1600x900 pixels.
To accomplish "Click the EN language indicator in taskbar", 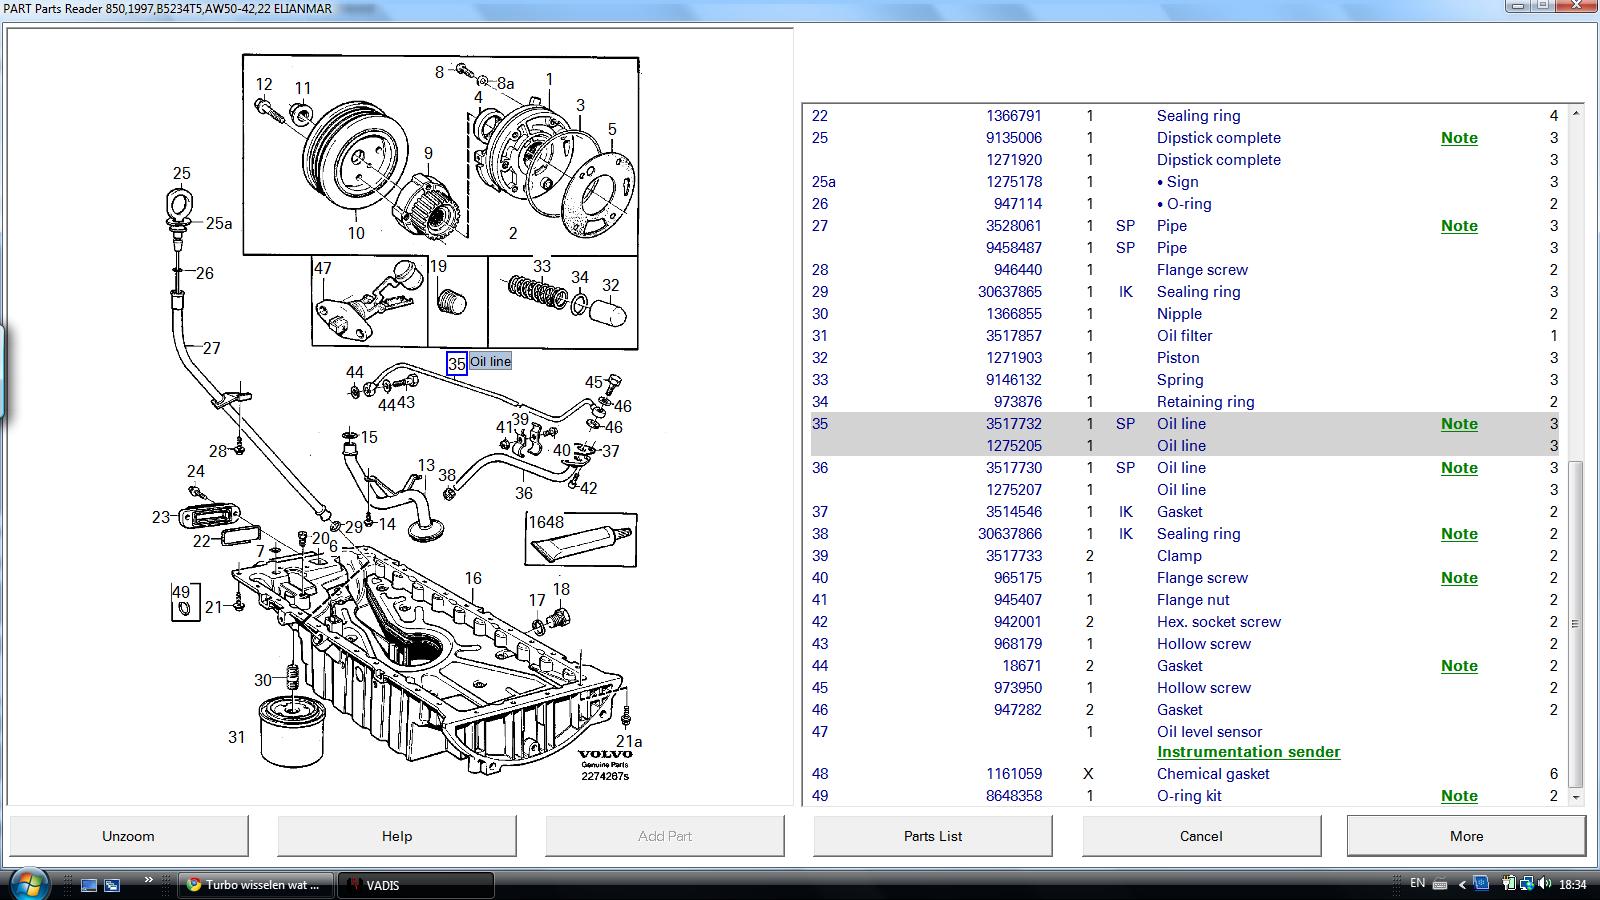I will [1417, 883].
